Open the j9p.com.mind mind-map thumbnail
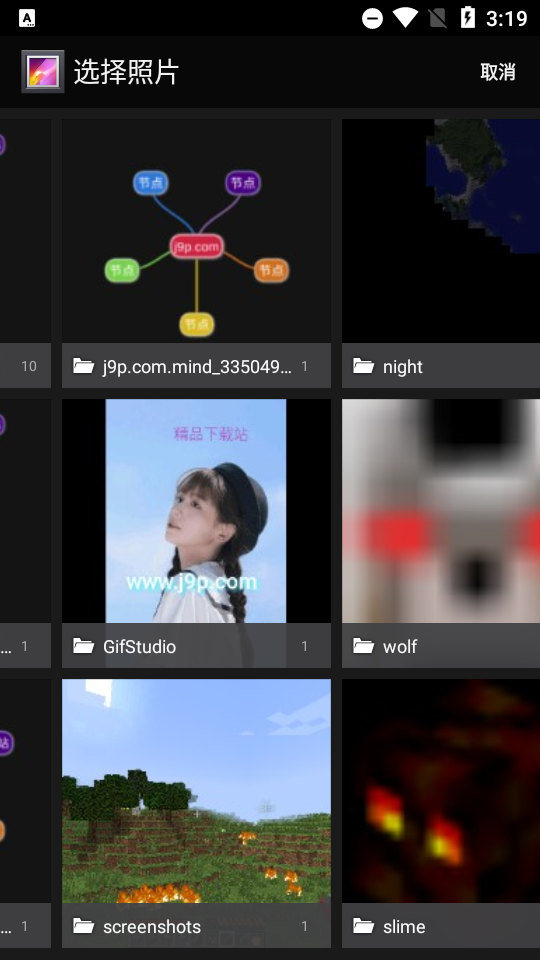540x960 pixels. point(197,231)
